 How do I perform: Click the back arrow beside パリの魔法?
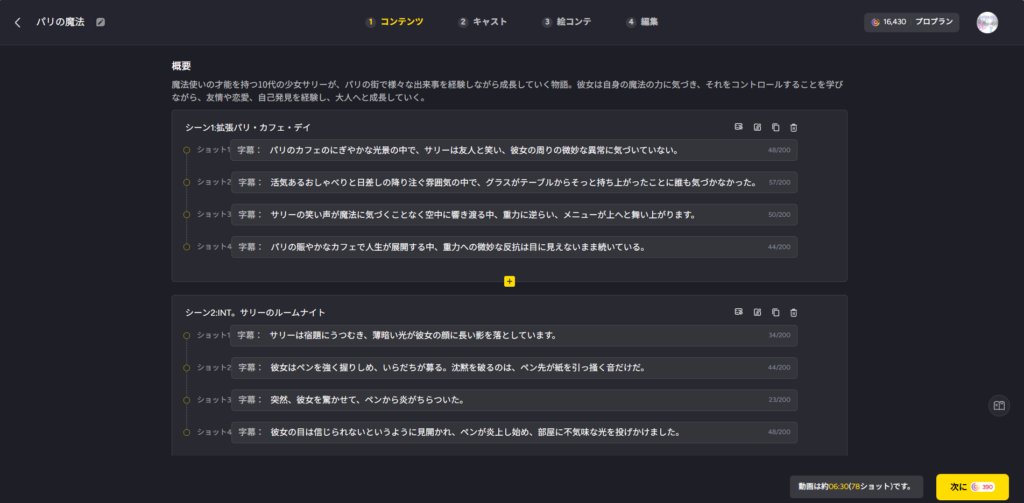tap(17, 22)
